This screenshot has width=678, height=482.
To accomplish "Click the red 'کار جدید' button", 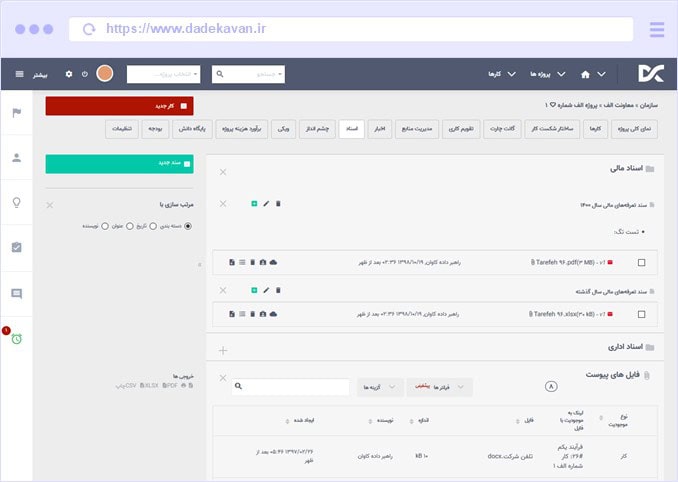I will (x=119, y=105).
